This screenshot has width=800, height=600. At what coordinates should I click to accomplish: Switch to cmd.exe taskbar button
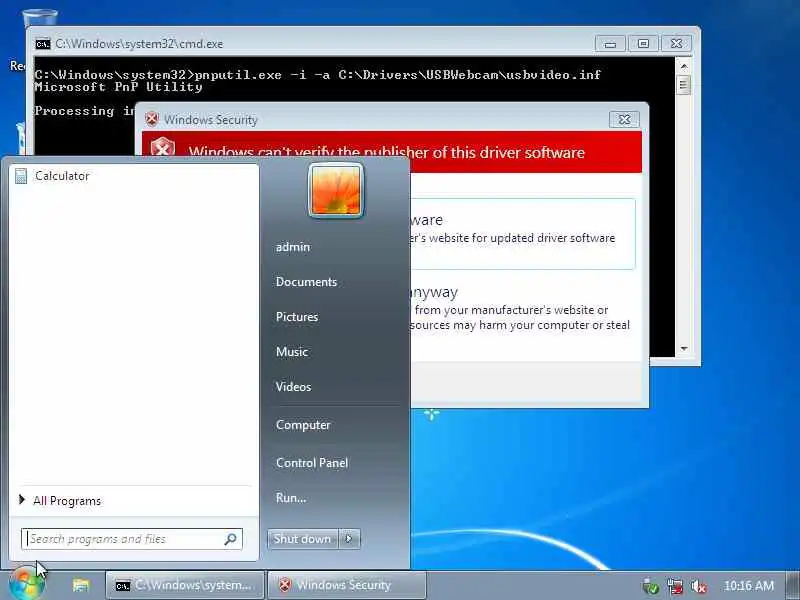click(185, 585)
